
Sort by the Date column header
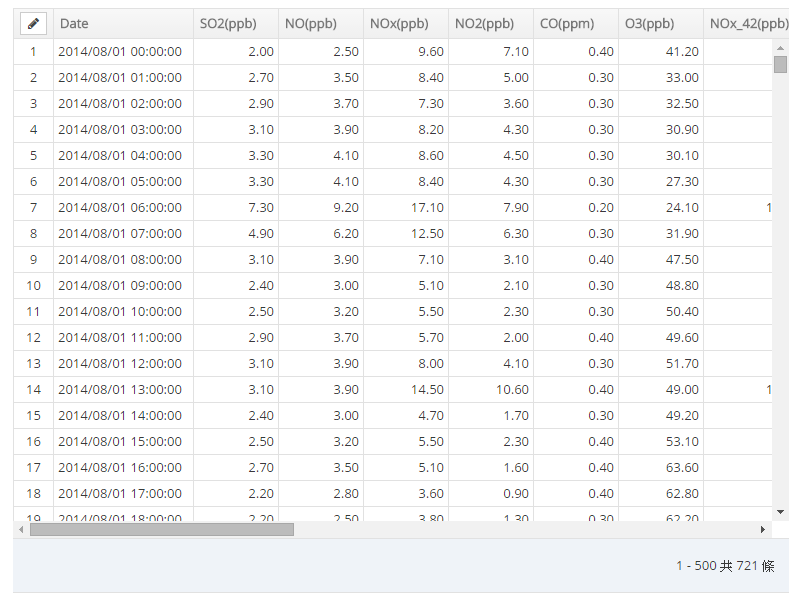[x=123, y=23]
